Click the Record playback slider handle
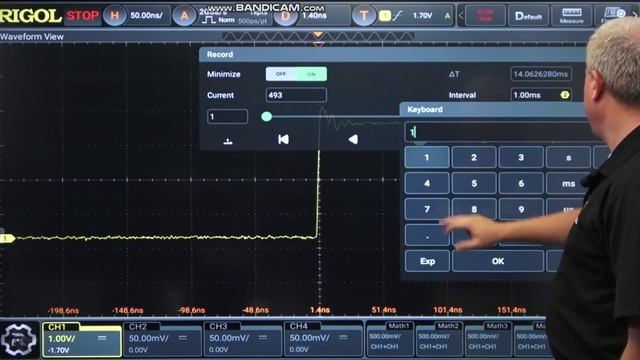The width and height of the screenshot is (640, 360). (x=267, y=117)
